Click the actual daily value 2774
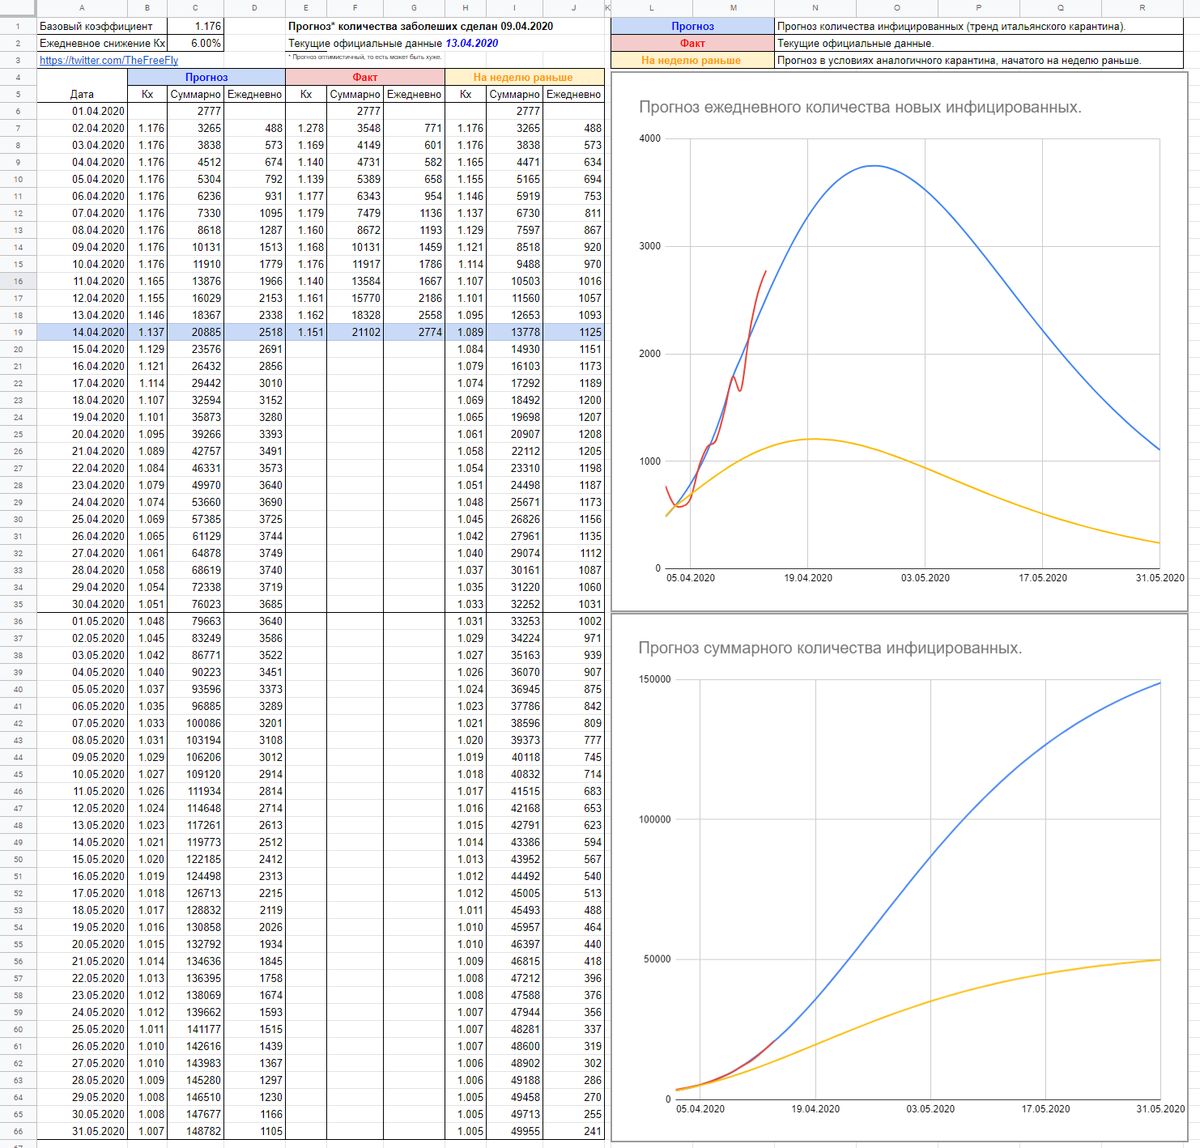This screenshot has width=1200, height=1148. point(414,332)
